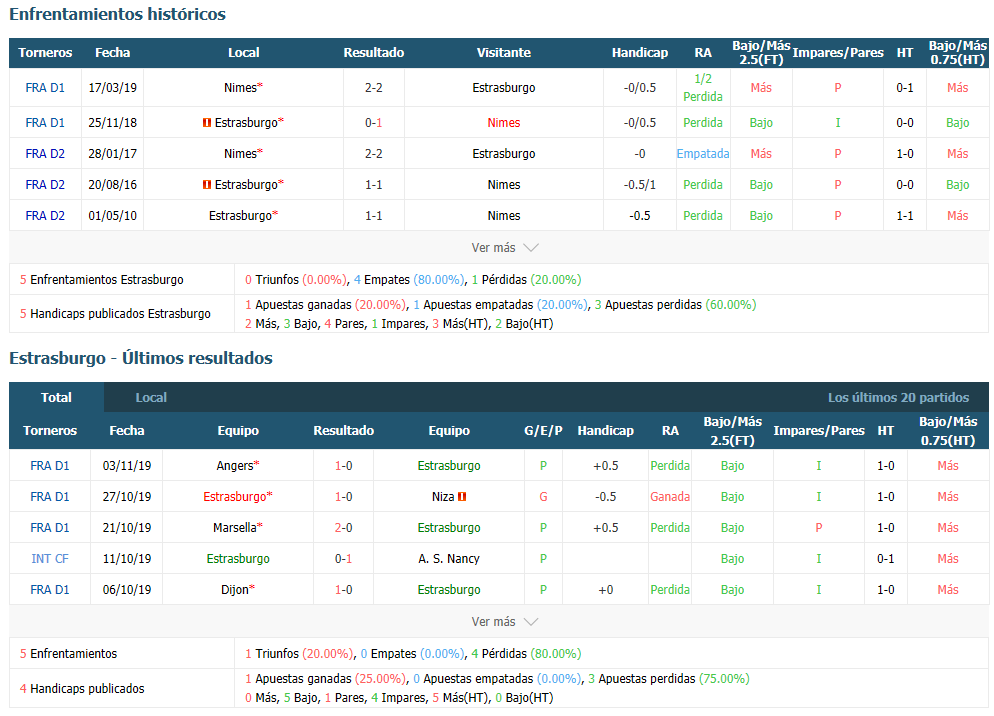
Task: Click red visitor team Nimes on 25/11/18
Action: [504, 122]
